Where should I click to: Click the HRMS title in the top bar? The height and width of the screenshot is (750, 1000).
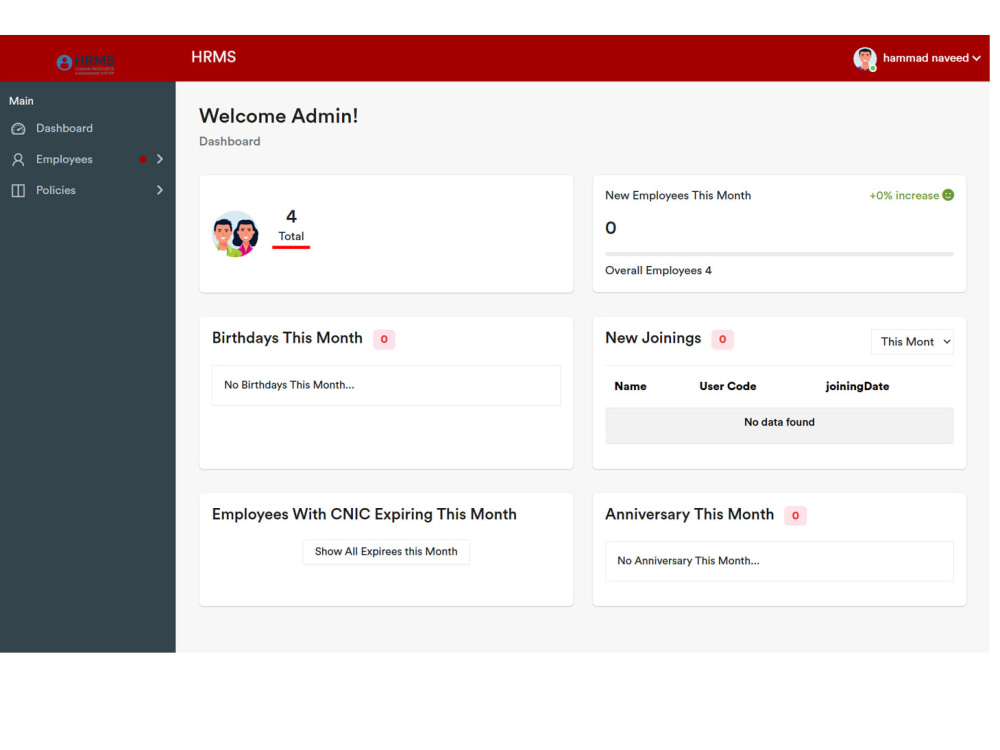pyautogui.click(x=214, y=57)
